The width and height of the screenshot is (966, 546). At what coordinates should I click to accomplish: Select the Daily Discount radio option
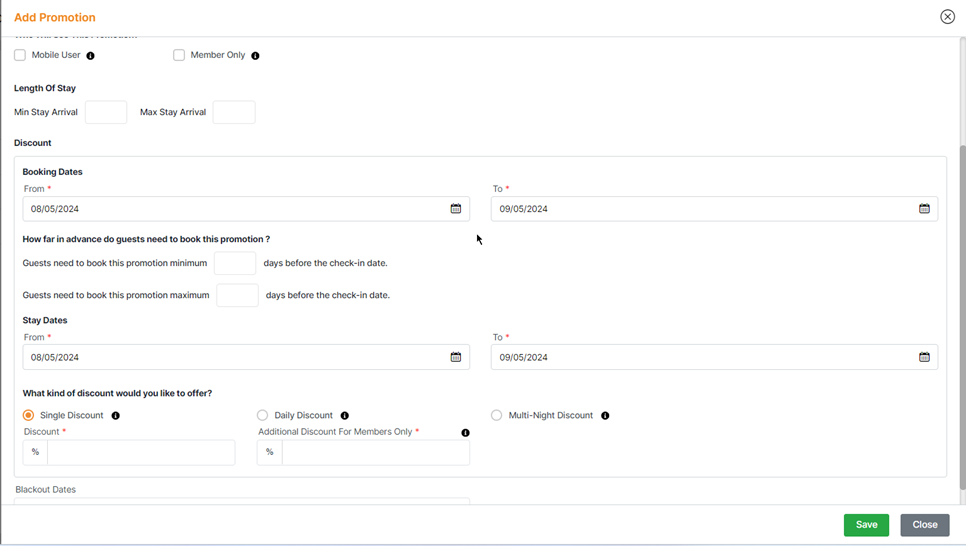(x=262, y=415)
